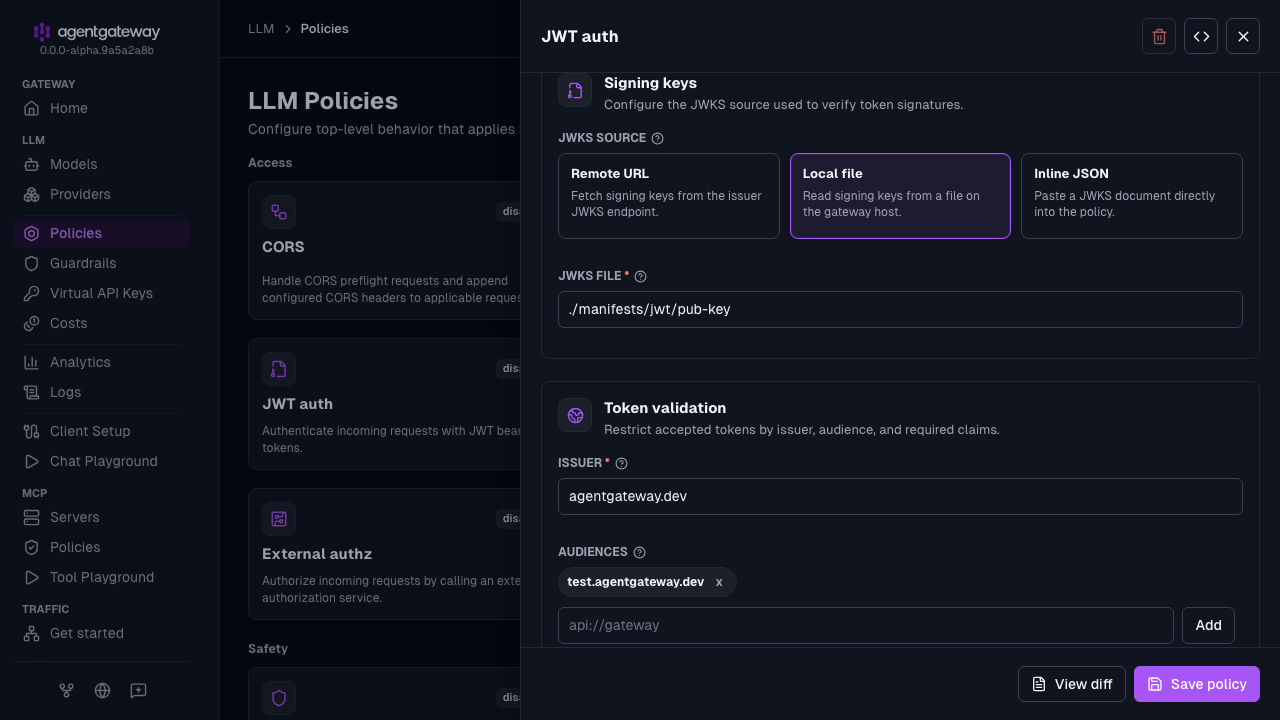Image resolution: width=1280 pixels, height=720 pixels.
Task: Click the feedback message icon at sidebar bottom
Action: point(138,690)
